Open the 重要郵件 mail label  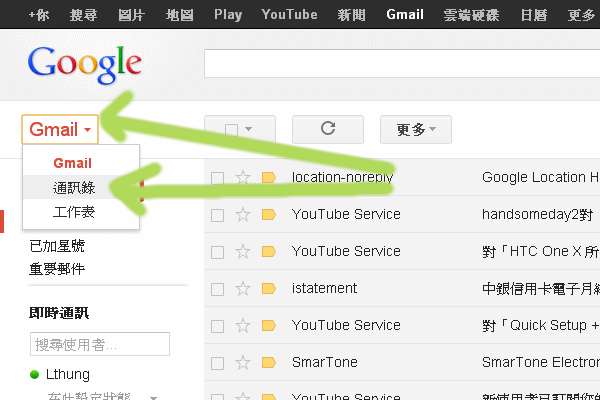(x=57, y=269)
